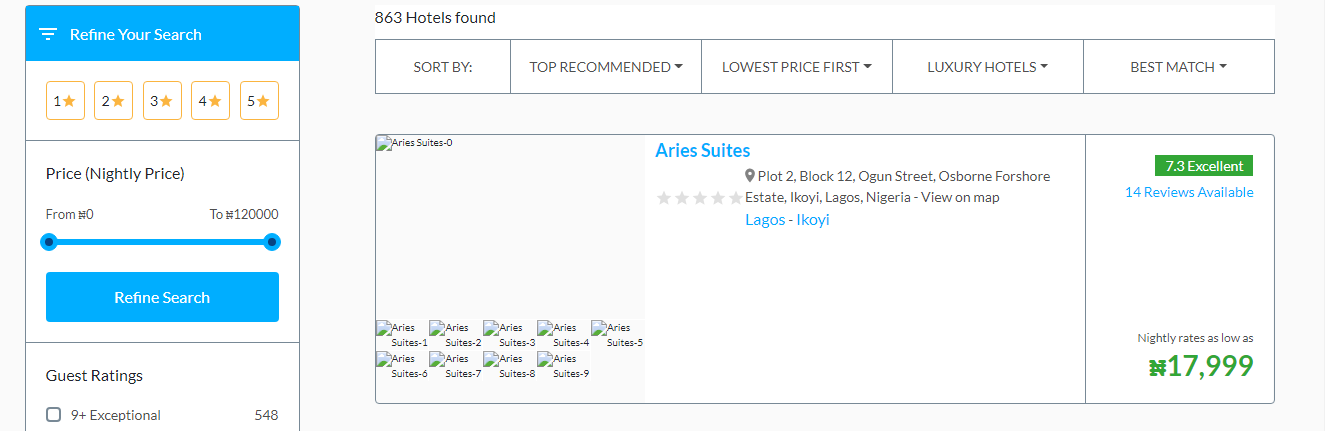Click the minimum price slider handle
Screen dimensions: 1325x431
[x=49, y=242]
